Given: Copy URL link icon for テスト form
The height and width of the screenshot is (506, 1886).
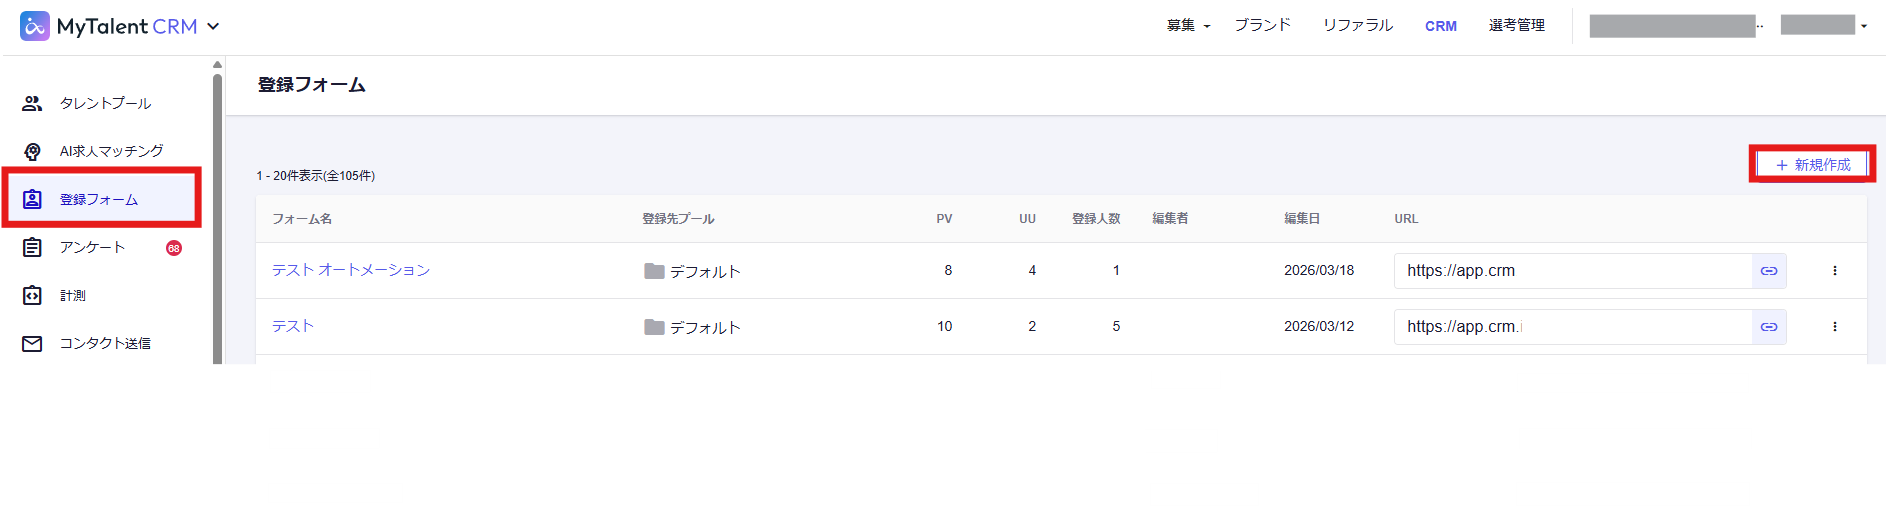Looking at the screenshot, I should [1768, 327].
